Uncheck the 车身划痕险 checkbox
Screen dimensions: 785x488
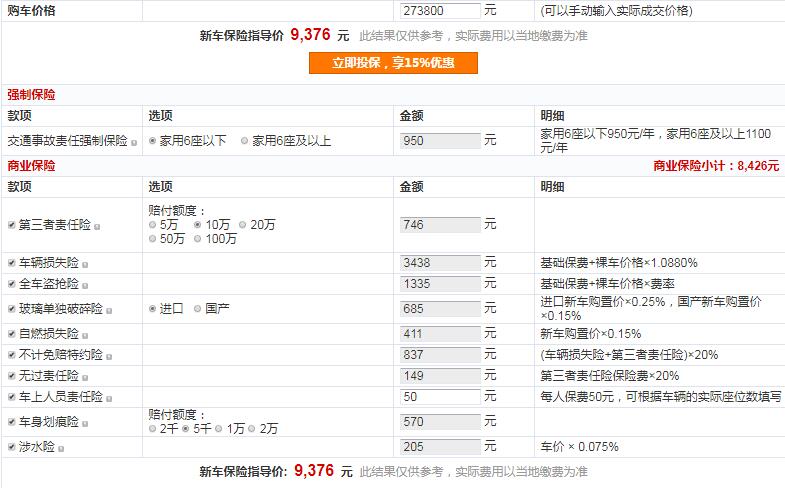(x=12, y=422)
